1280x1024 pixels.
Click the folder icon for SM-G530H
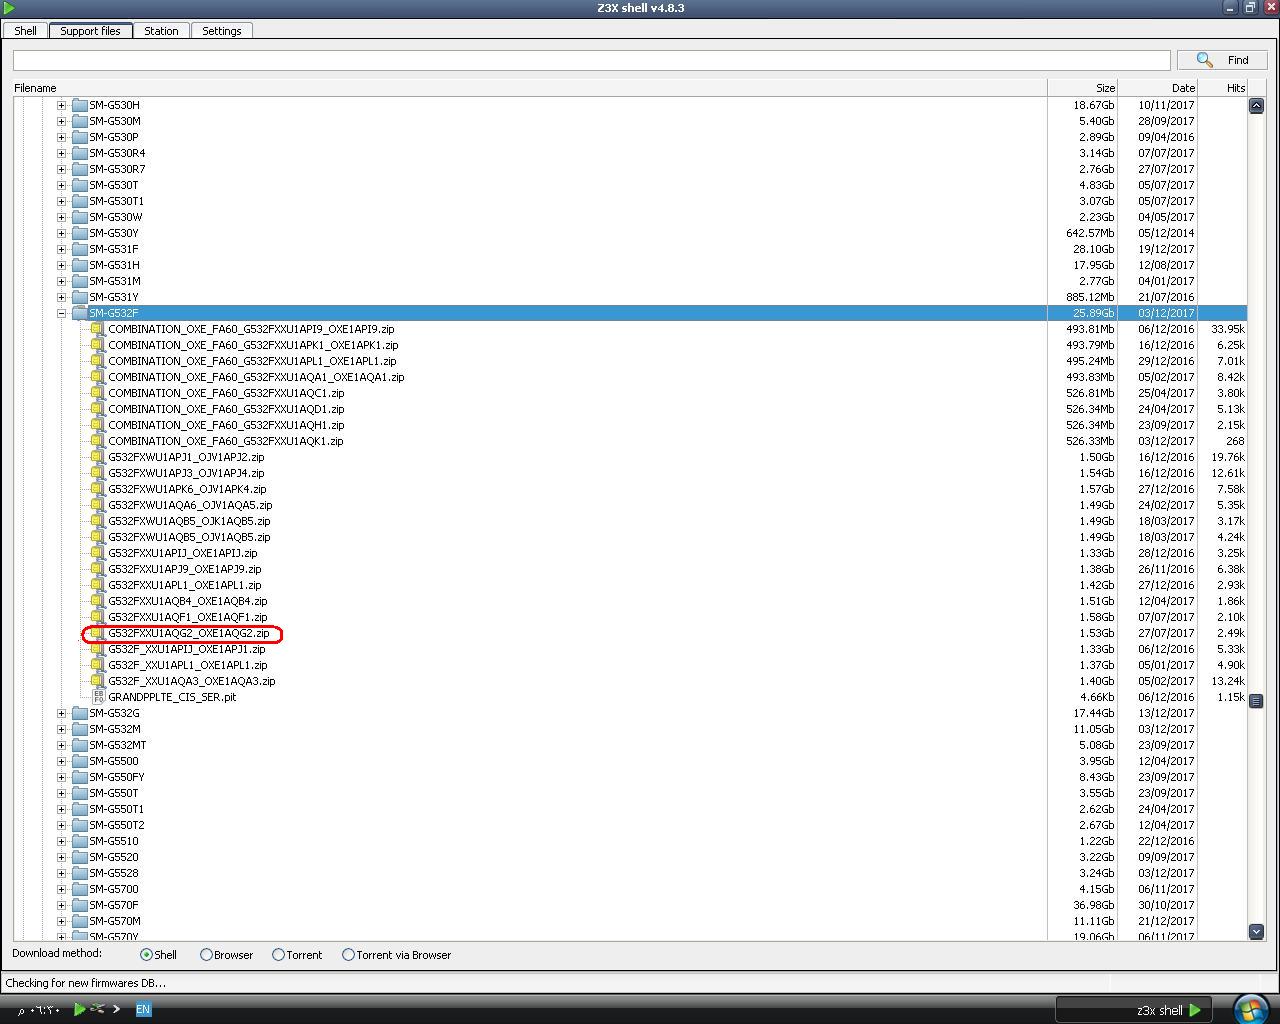80,105
